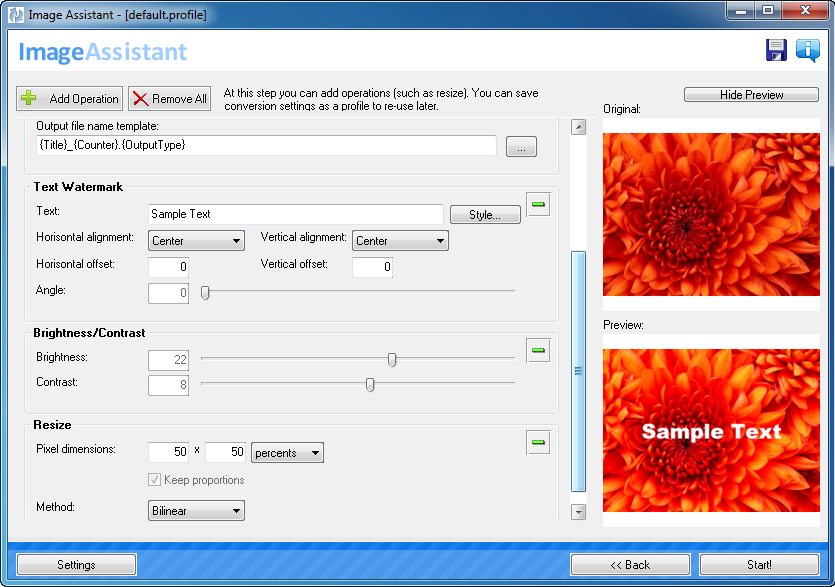Click the save profile floppy disk icon
Image resolution: width=835 pixels, height=587 pixels.
(x=776, y=51)
